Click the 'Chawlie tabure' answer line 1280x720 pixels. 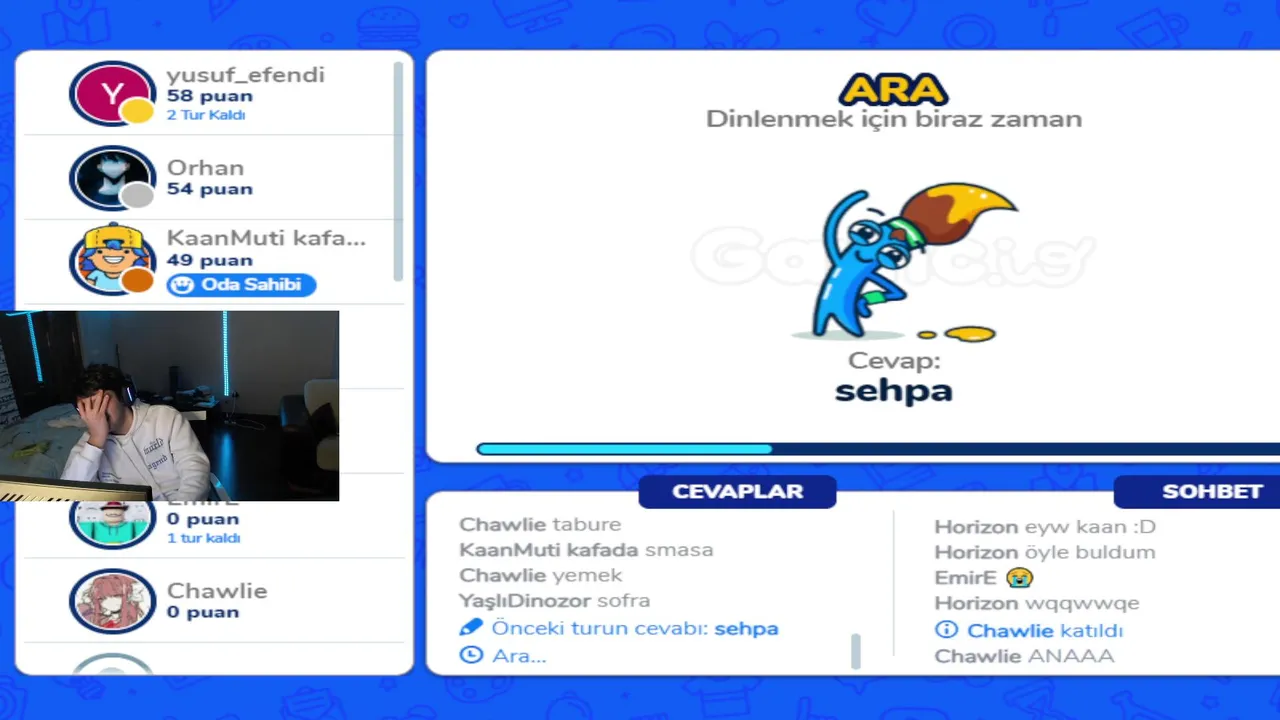pyautogui.click(x=540, y=524)
